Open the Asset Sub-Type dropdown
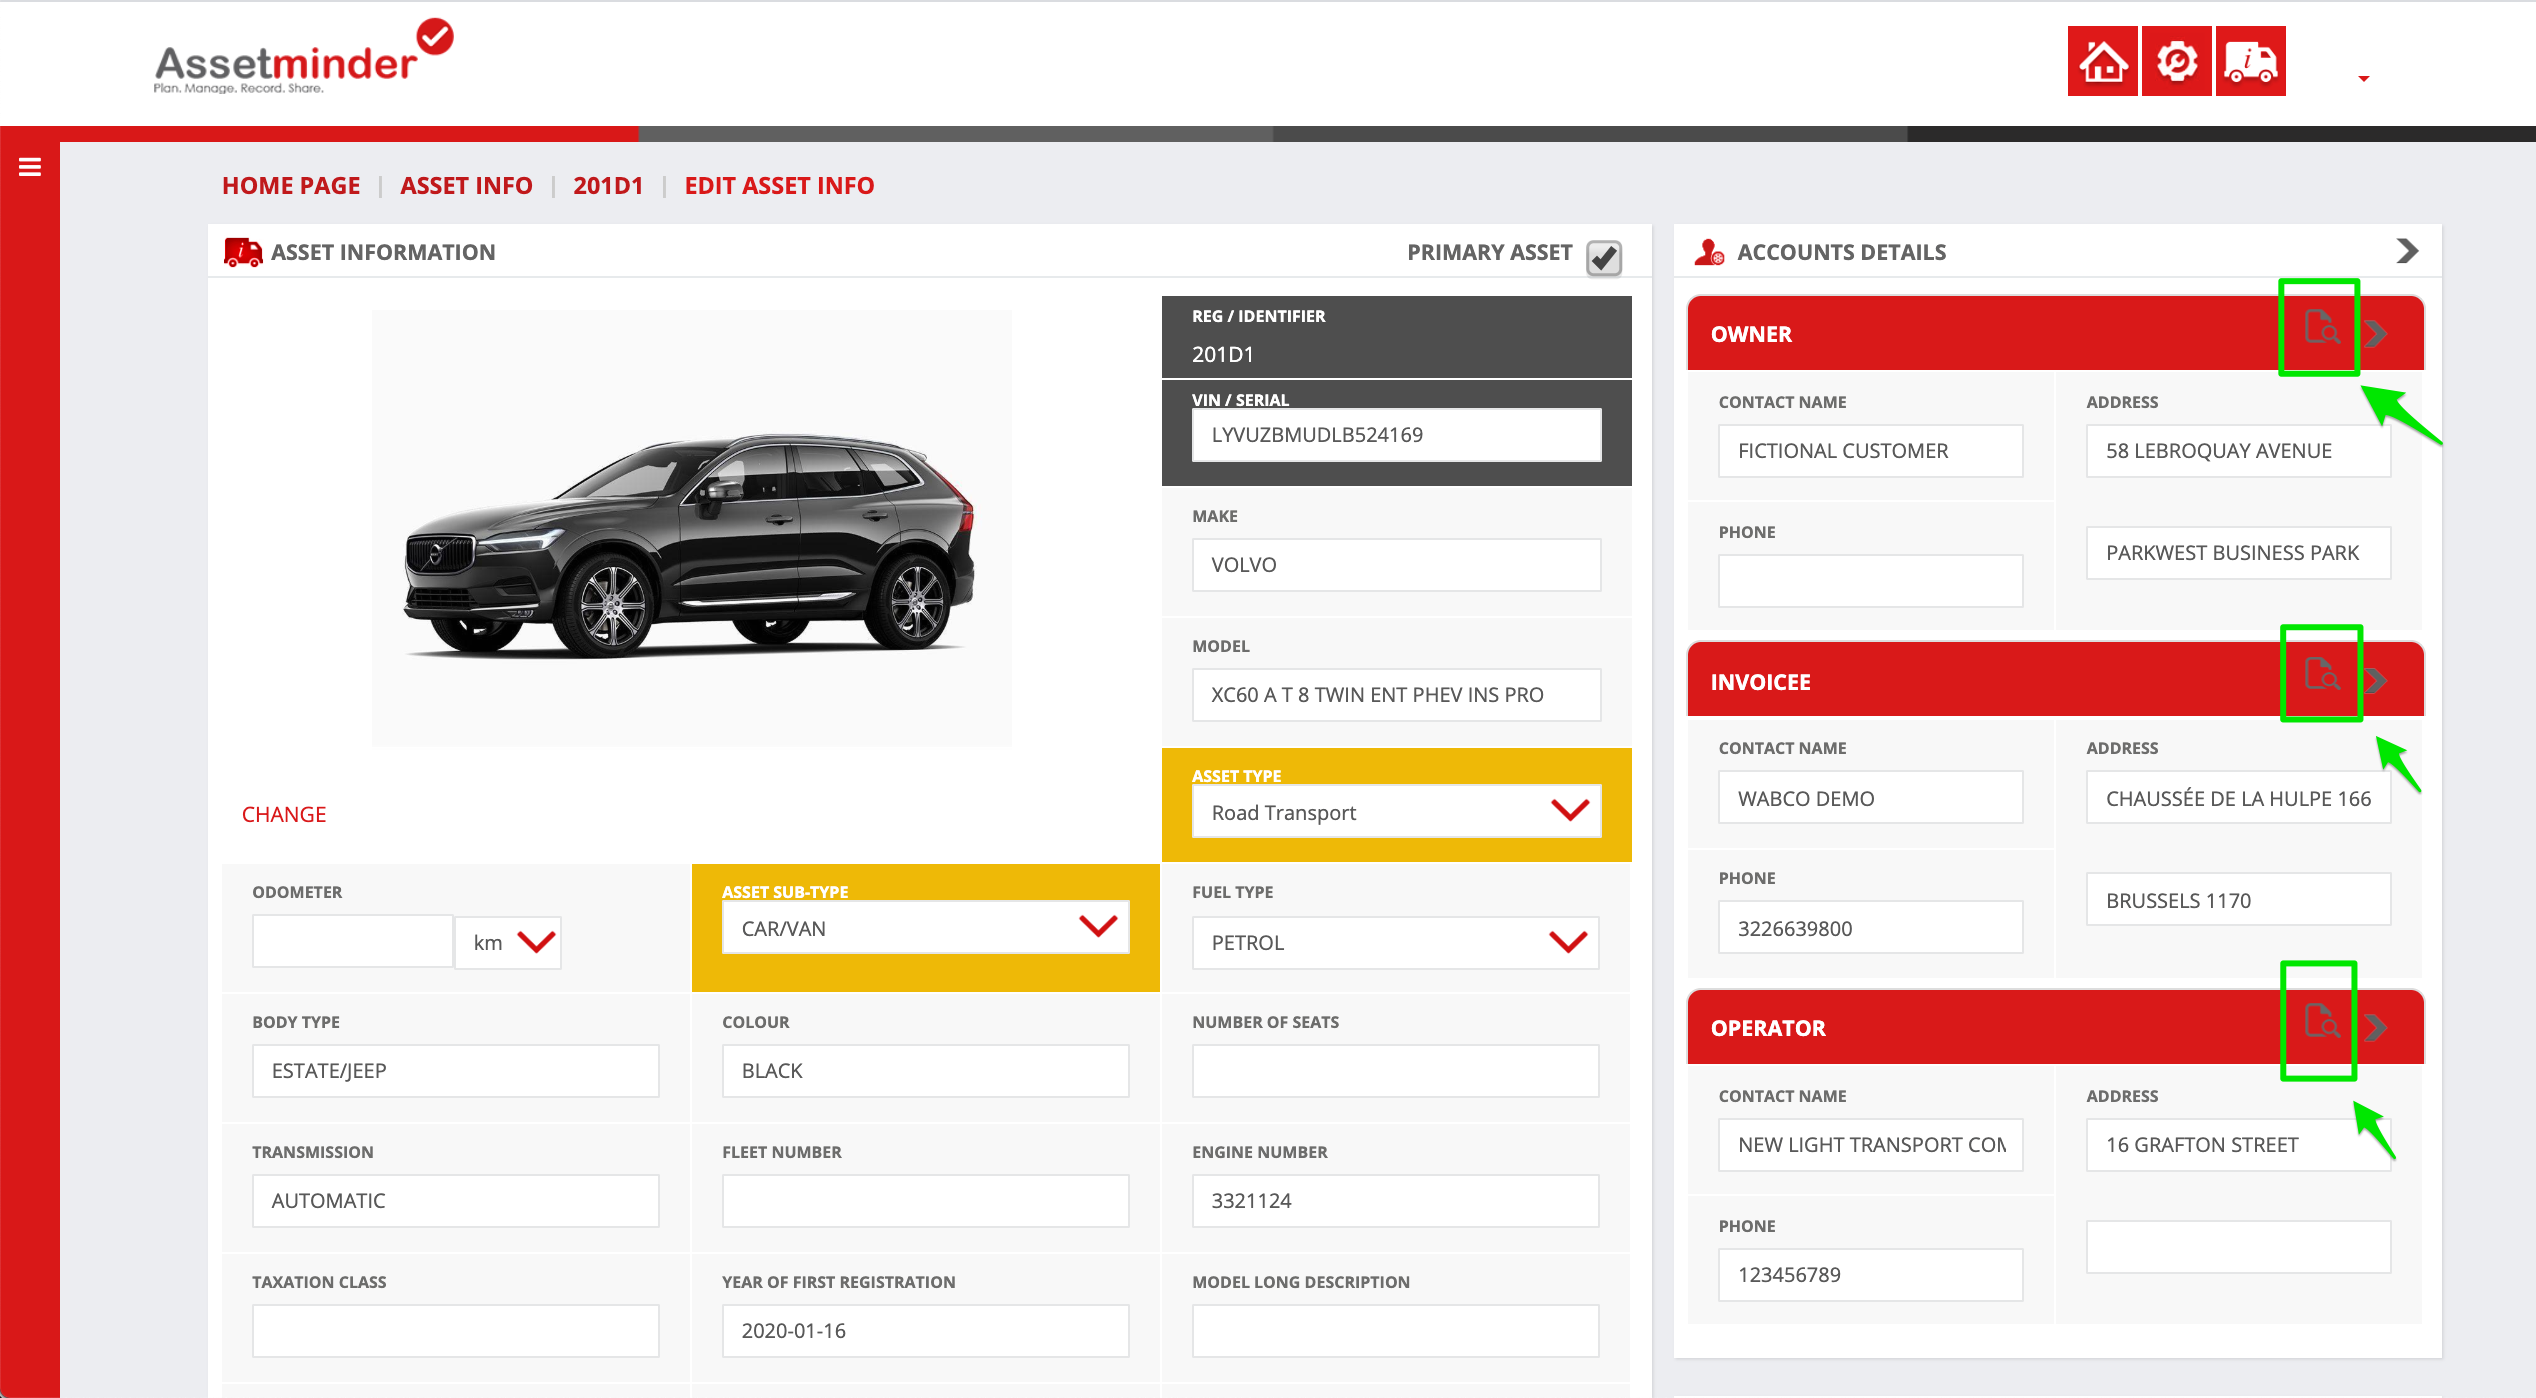The width and height of the screenshot is (2536, 1398). click(x=926, y=927)
